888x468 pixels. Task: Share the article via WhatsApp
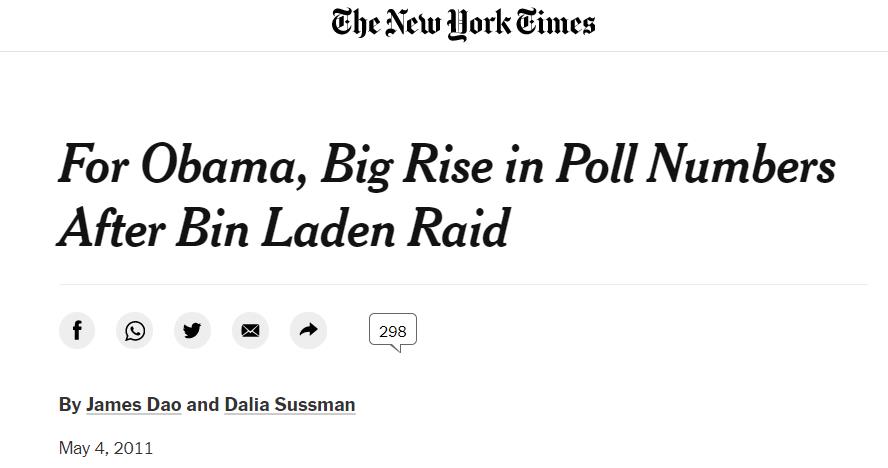click(x=135, y=331)
